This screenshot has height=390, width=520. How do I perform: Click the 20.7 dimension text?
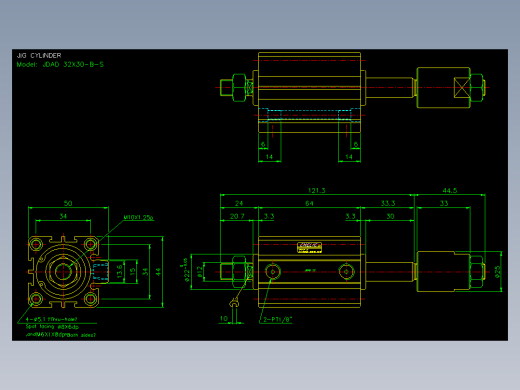pyautogui.click(x=237, y=216)
